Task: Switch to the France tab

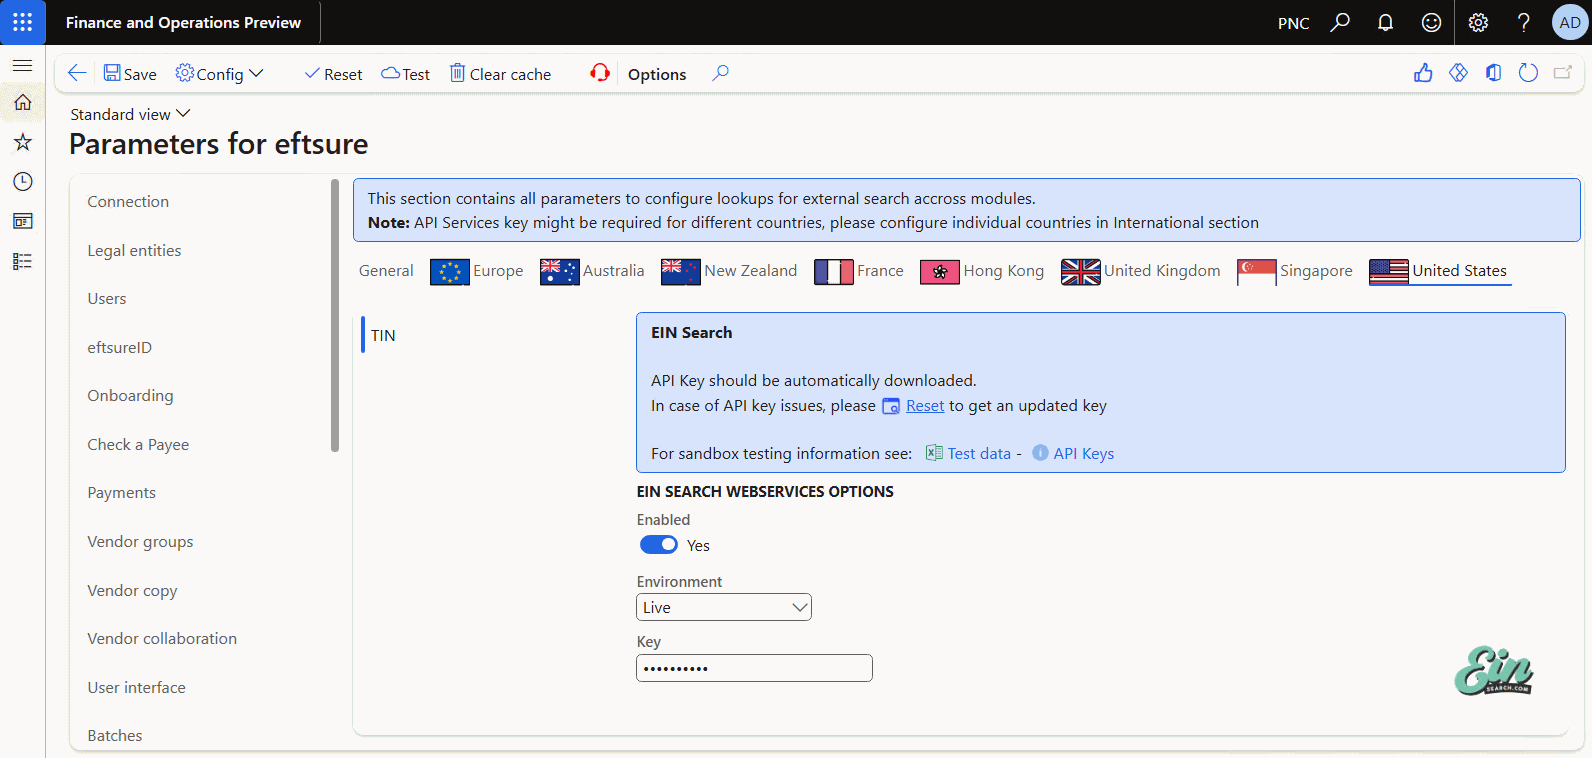Action: click(859, 271)
